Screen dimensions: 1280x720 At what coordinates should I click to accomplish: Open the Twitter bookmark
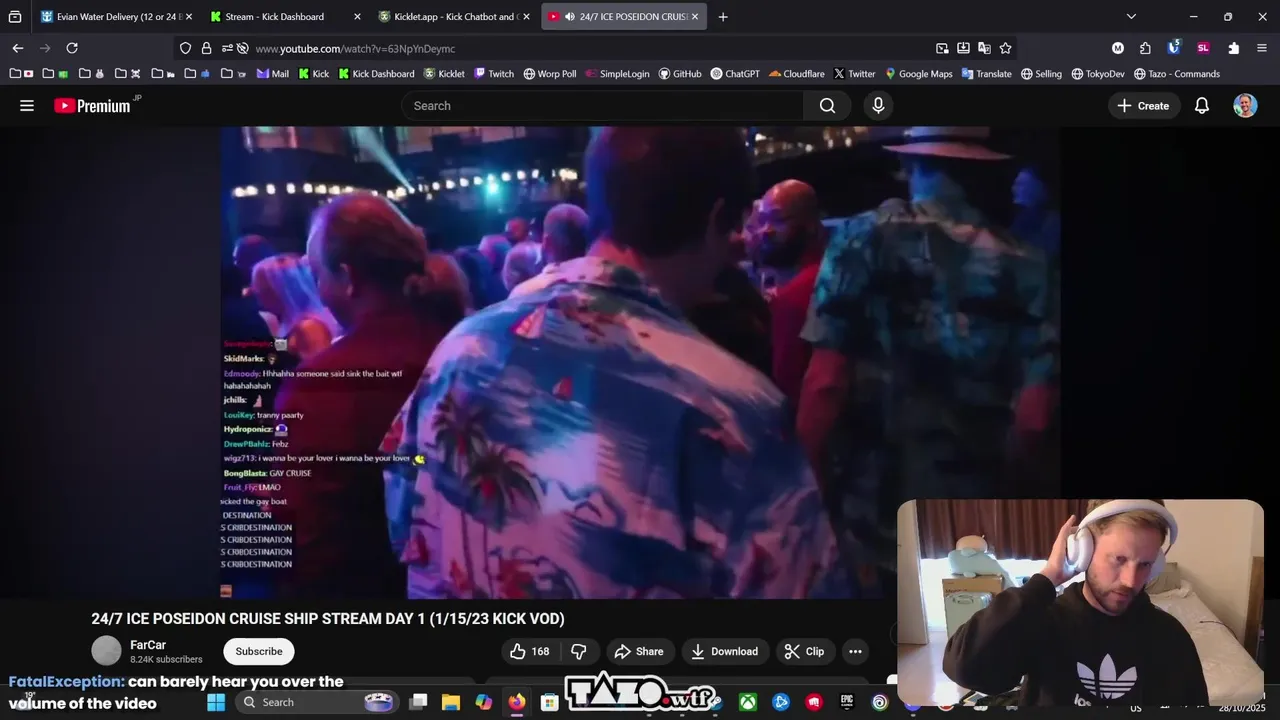854,74
